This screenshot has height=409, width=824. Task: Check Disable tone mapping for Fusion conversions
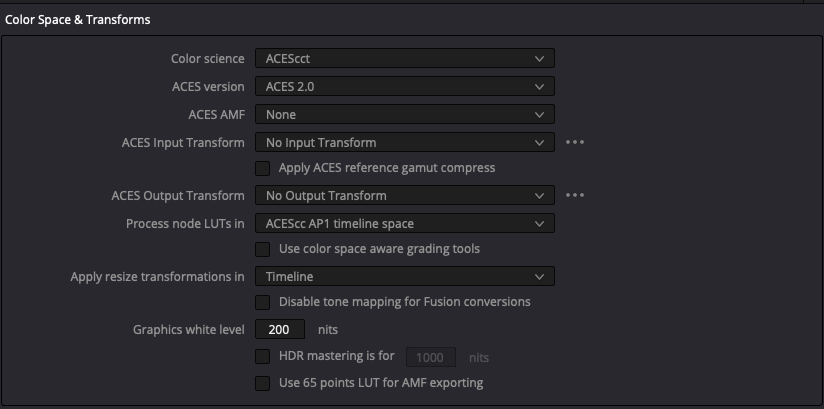pyautogui.click(x=263, y=302)
